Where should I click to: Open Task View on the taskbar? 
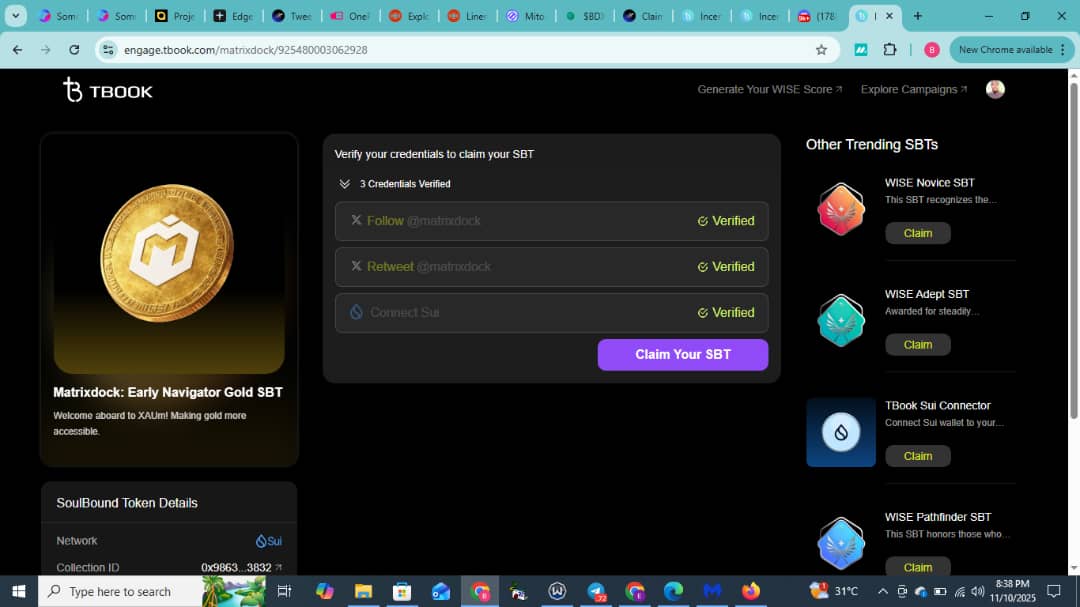(284, 591)
